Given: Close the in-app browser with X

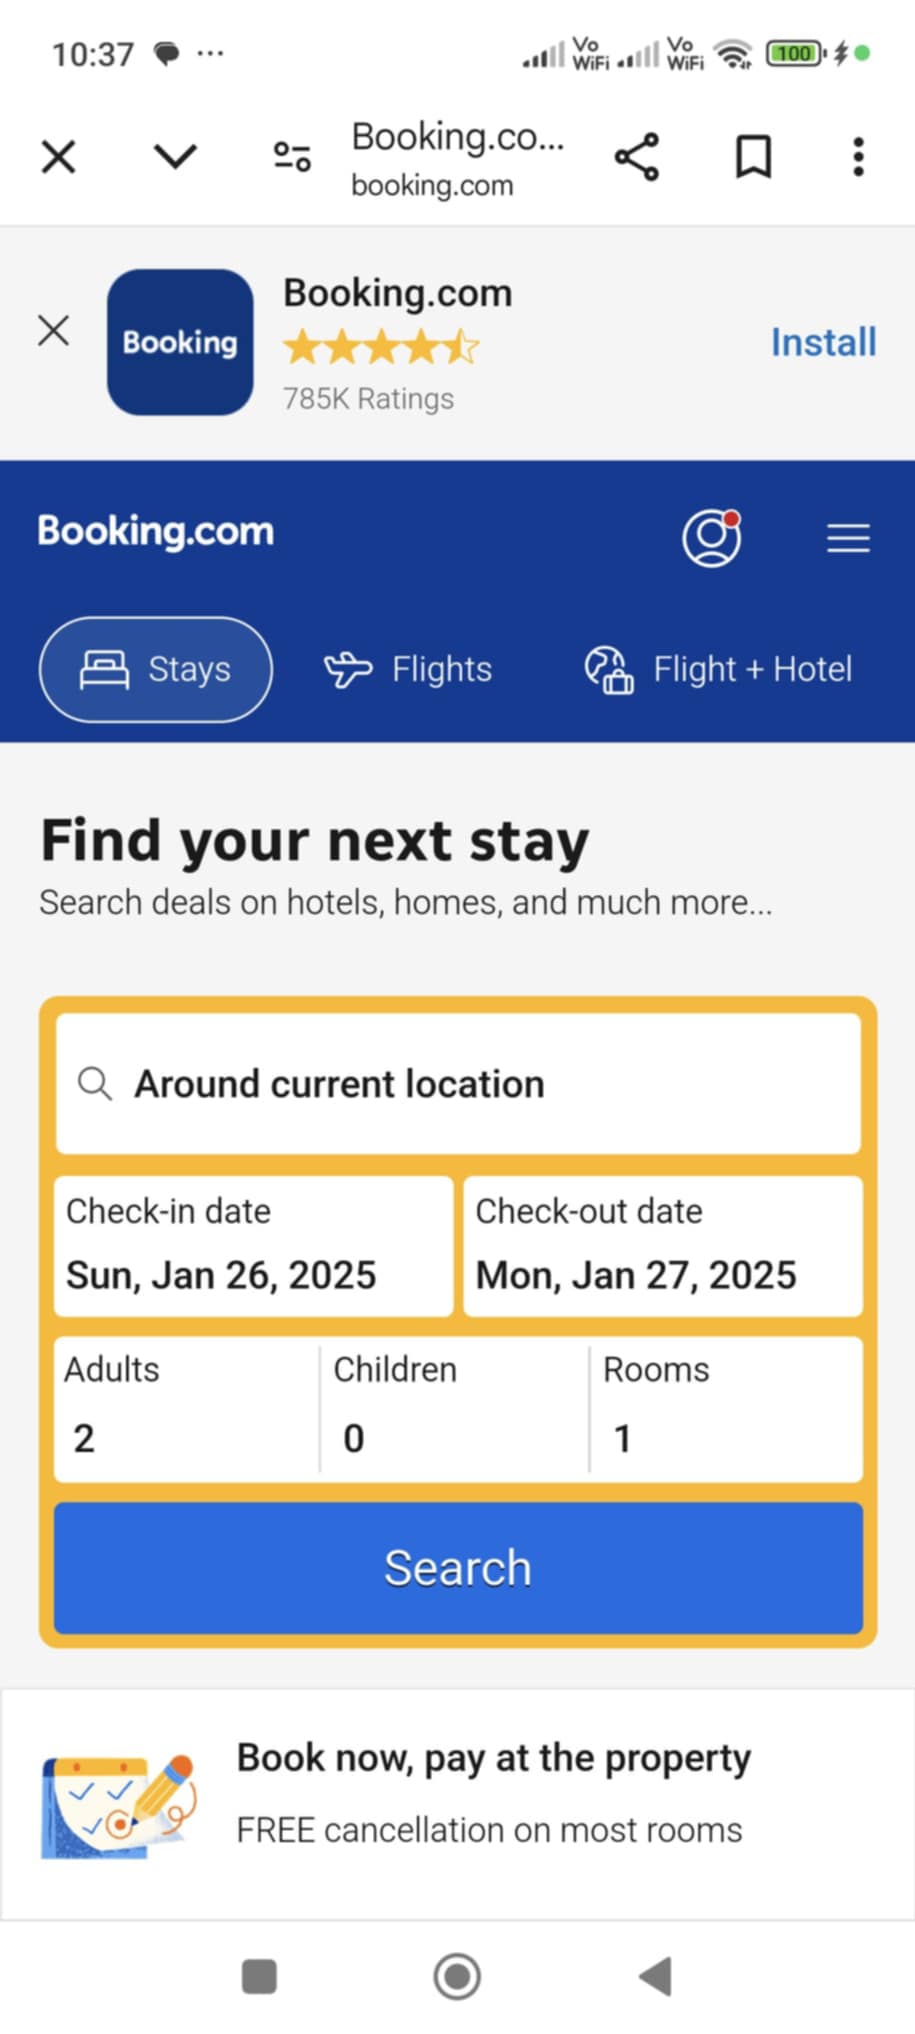Looking at the screenshot, I should coord(59,157).
